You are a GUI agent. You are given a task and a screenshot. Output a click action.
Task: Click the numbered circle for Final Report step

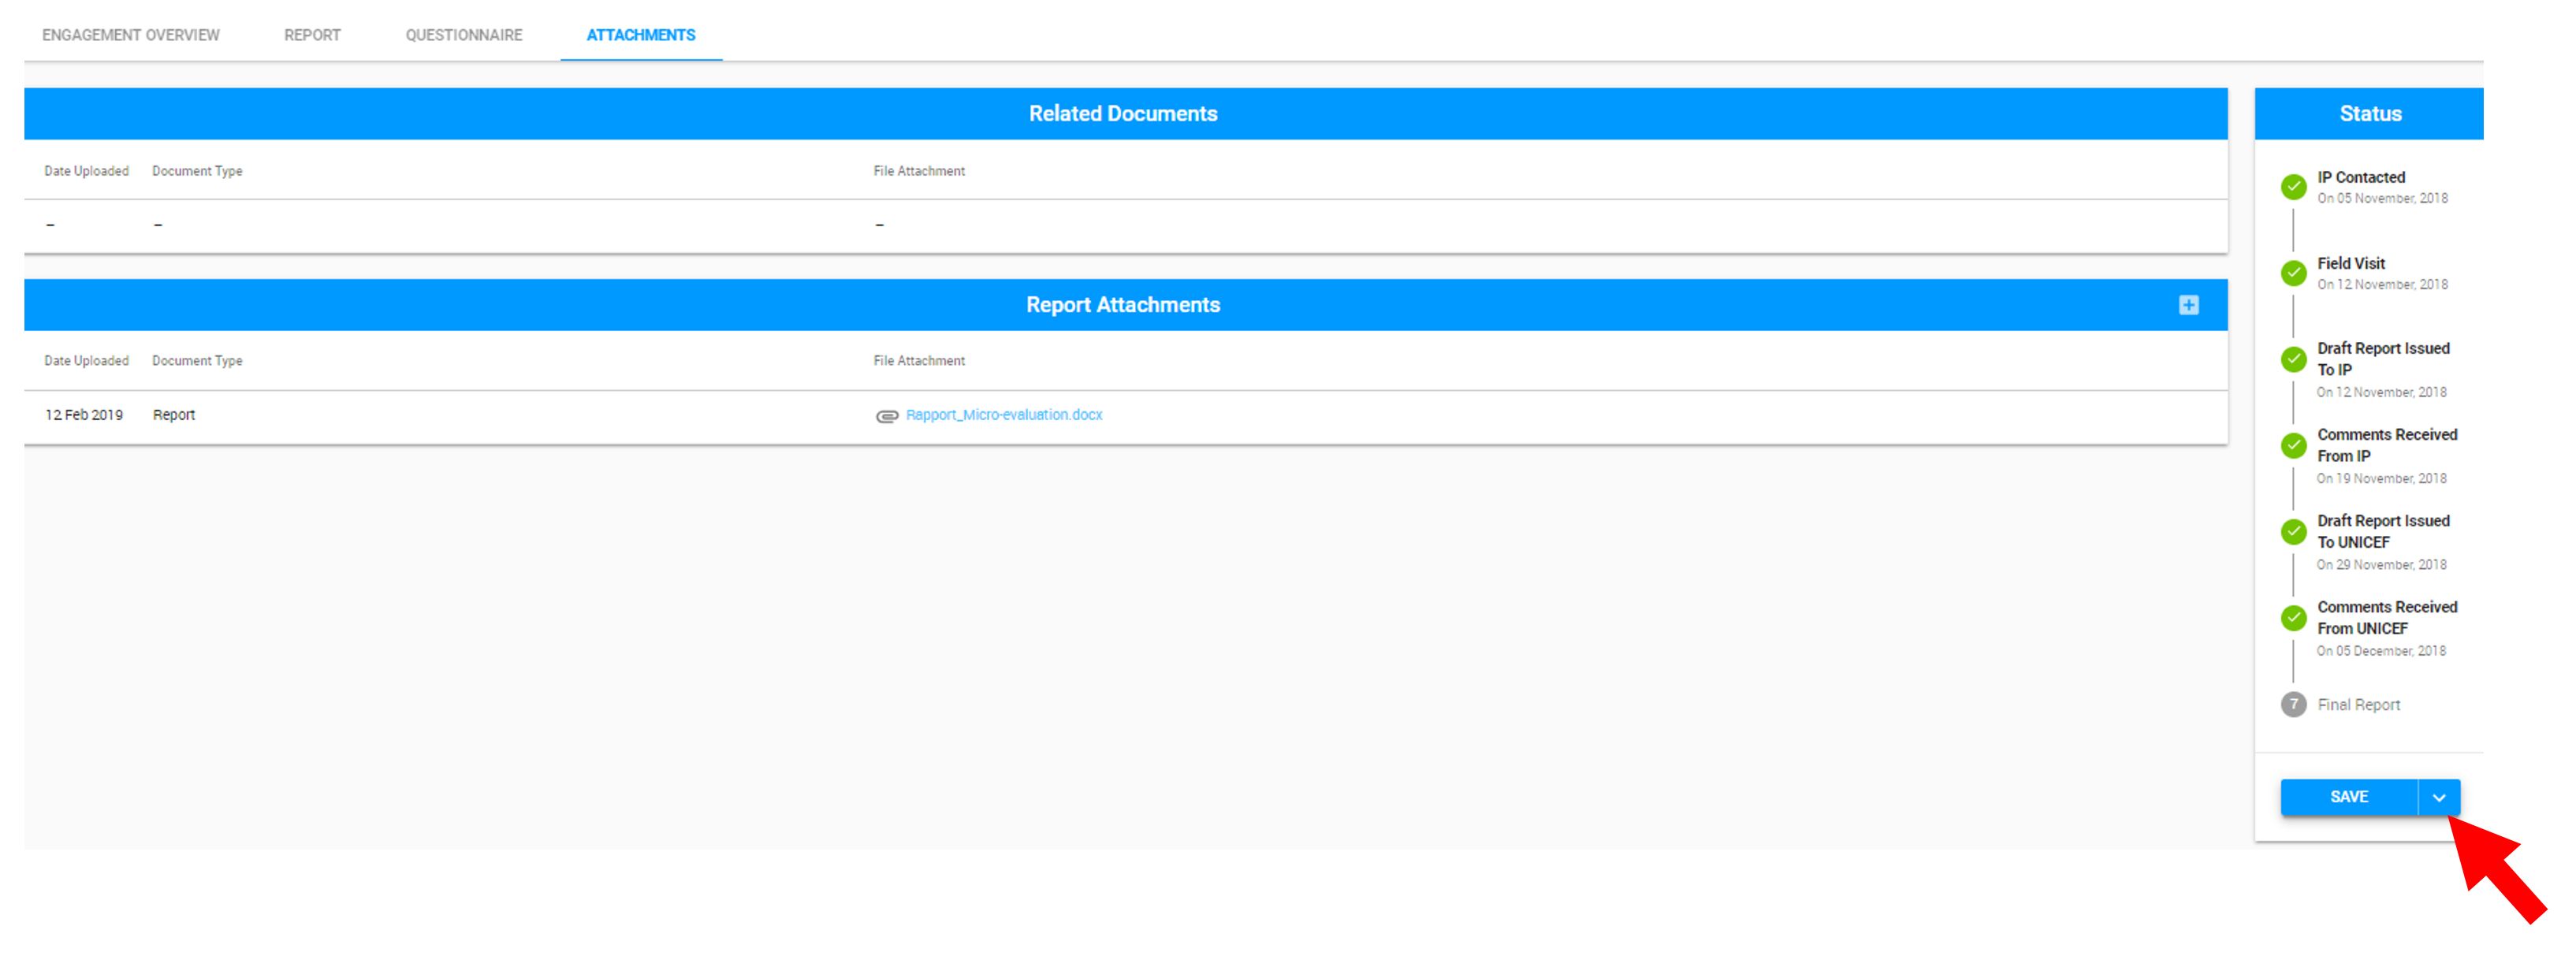2295,704
